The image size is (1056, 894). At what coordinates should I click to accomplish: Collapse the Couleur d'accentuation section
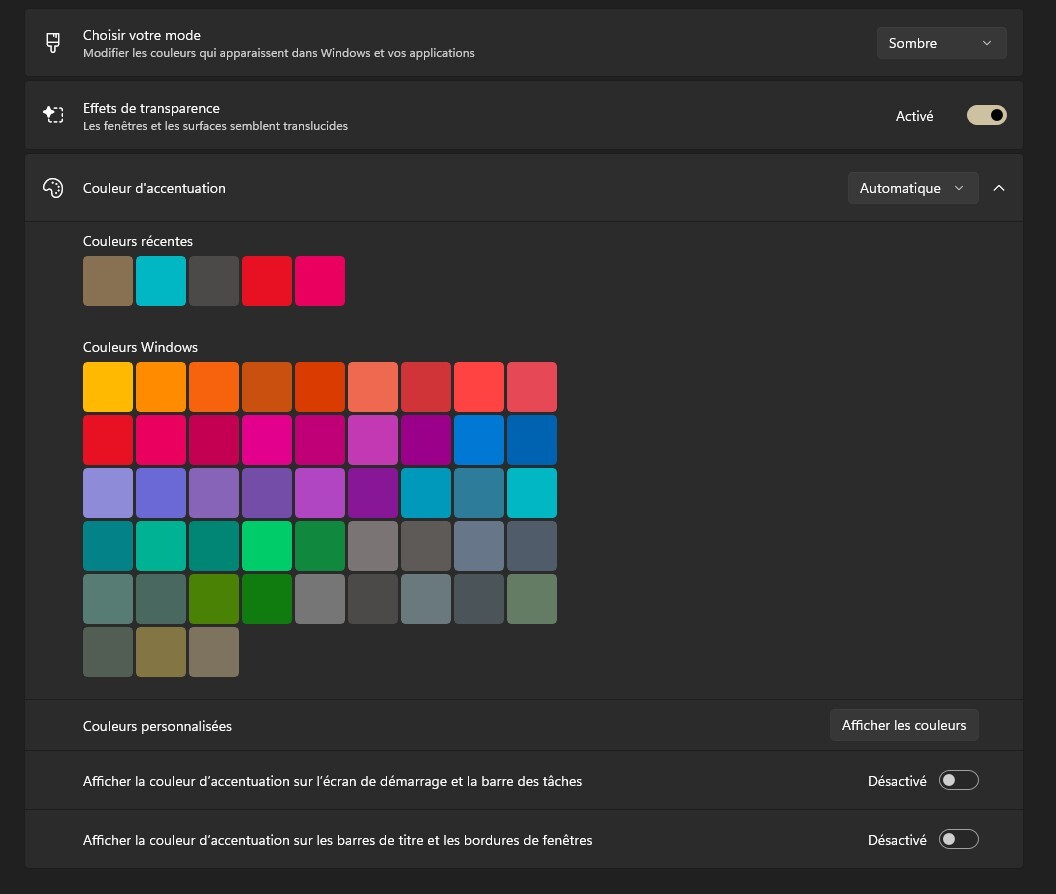999,188
